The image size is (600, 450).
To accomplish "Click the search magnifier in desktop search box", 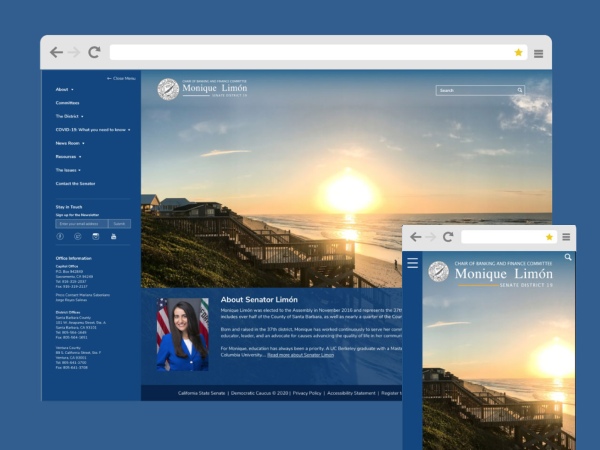I will tap(520, 90).
